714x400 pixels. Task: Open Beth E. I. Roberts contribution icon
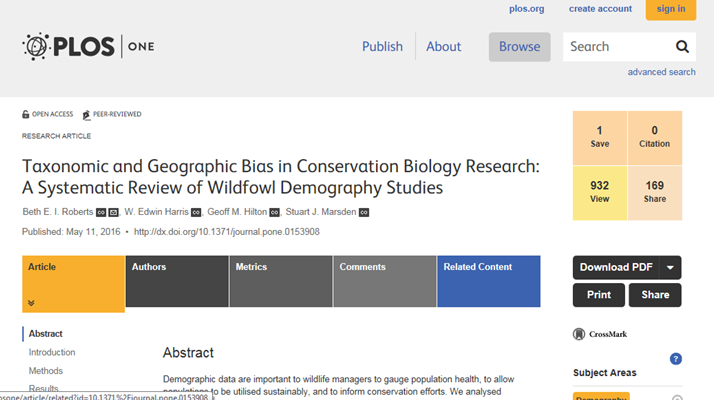pos(101,212)
